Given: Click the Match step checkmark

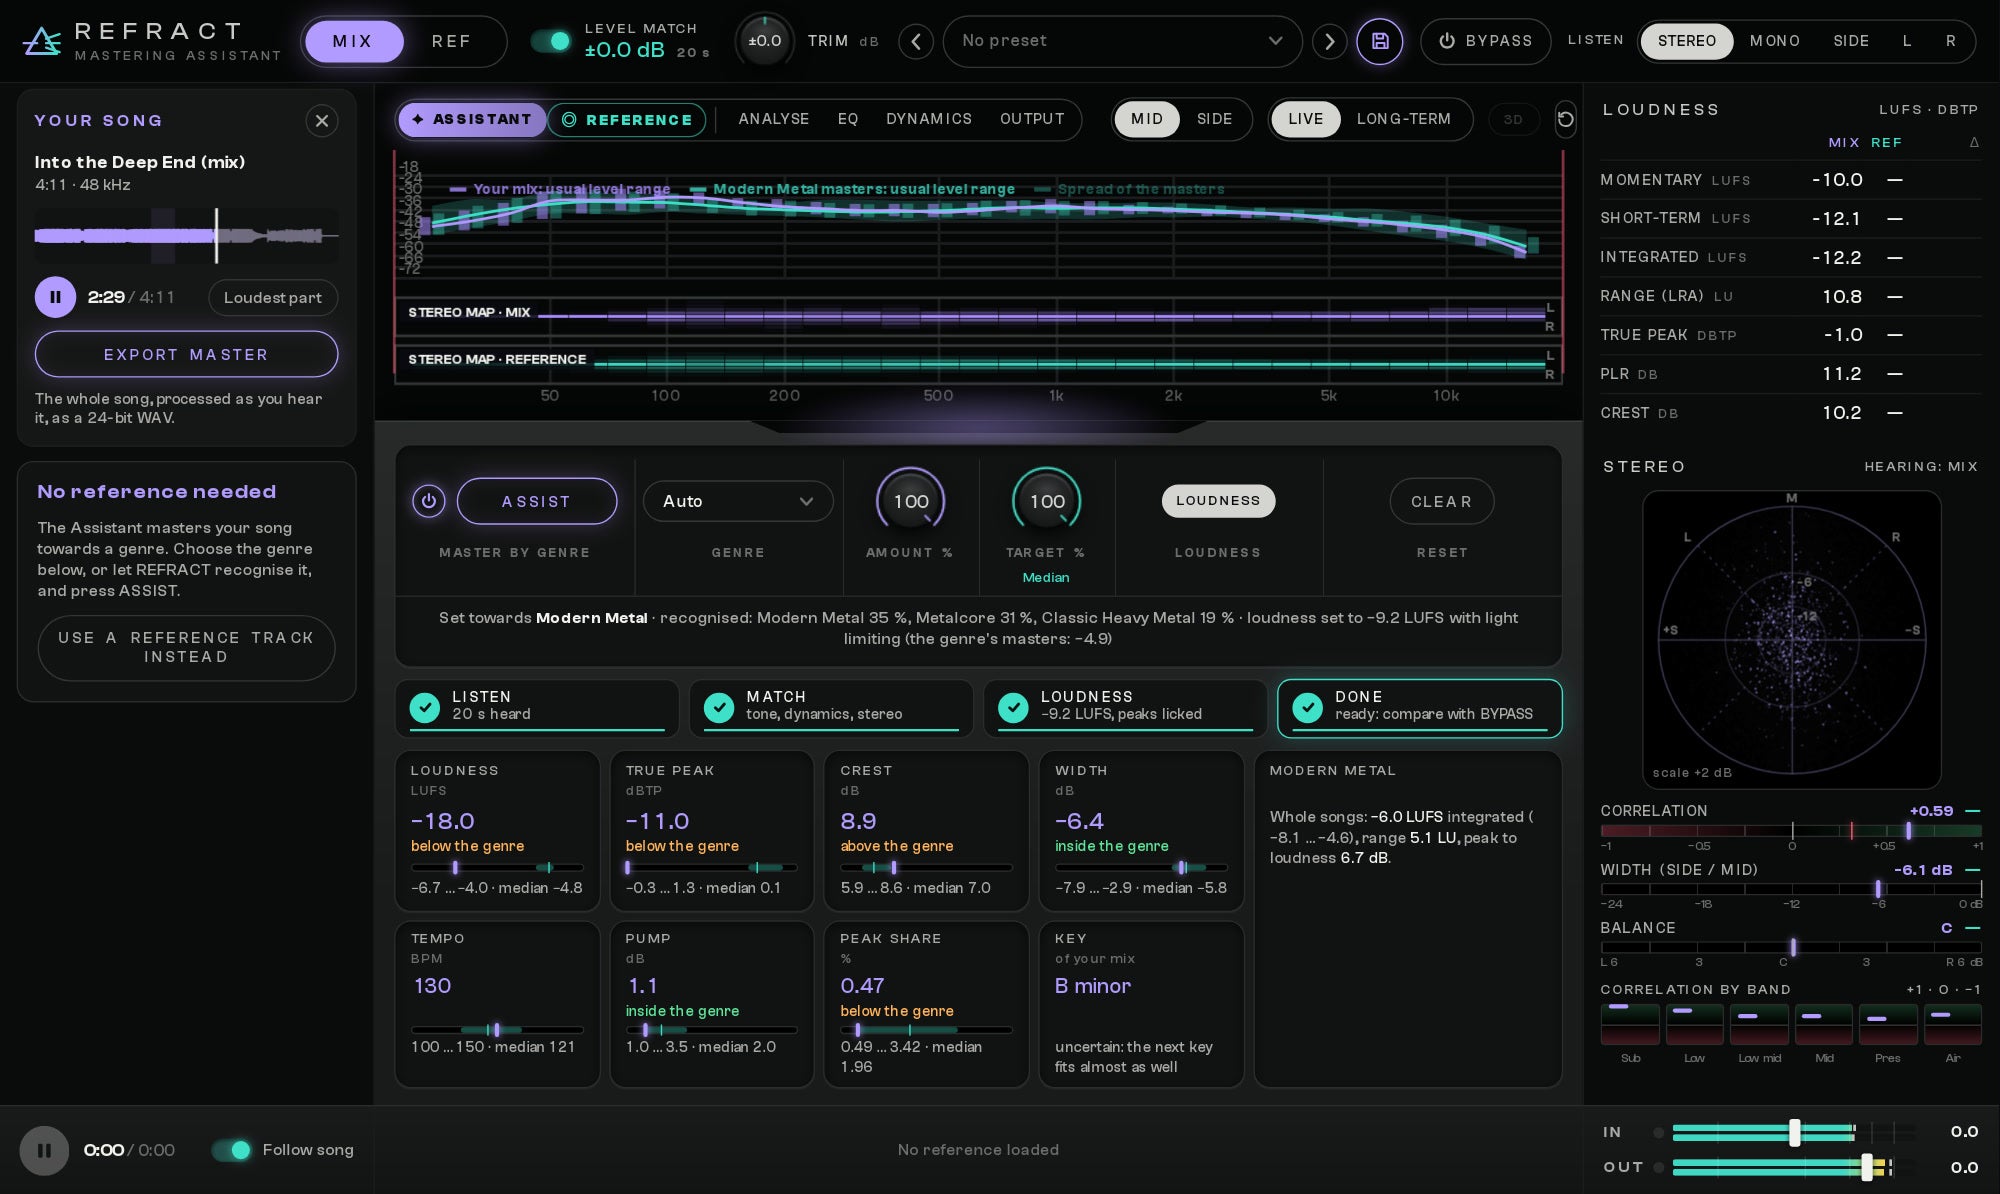Looking at the screenshot, I should click(x=719, y=707).
